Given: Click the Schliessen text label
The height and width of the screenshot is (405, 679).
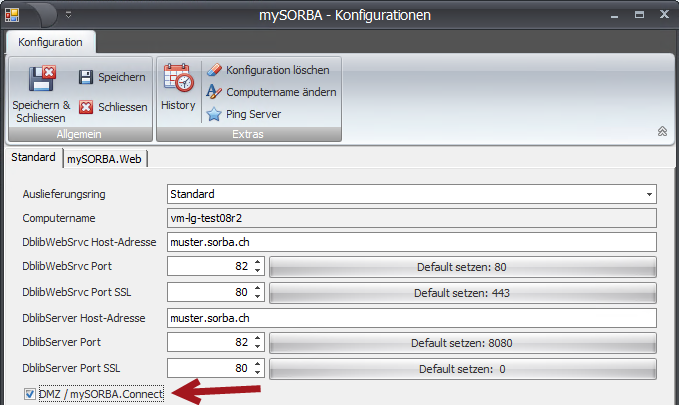Looking at the screenshot, I should (123, 107).
